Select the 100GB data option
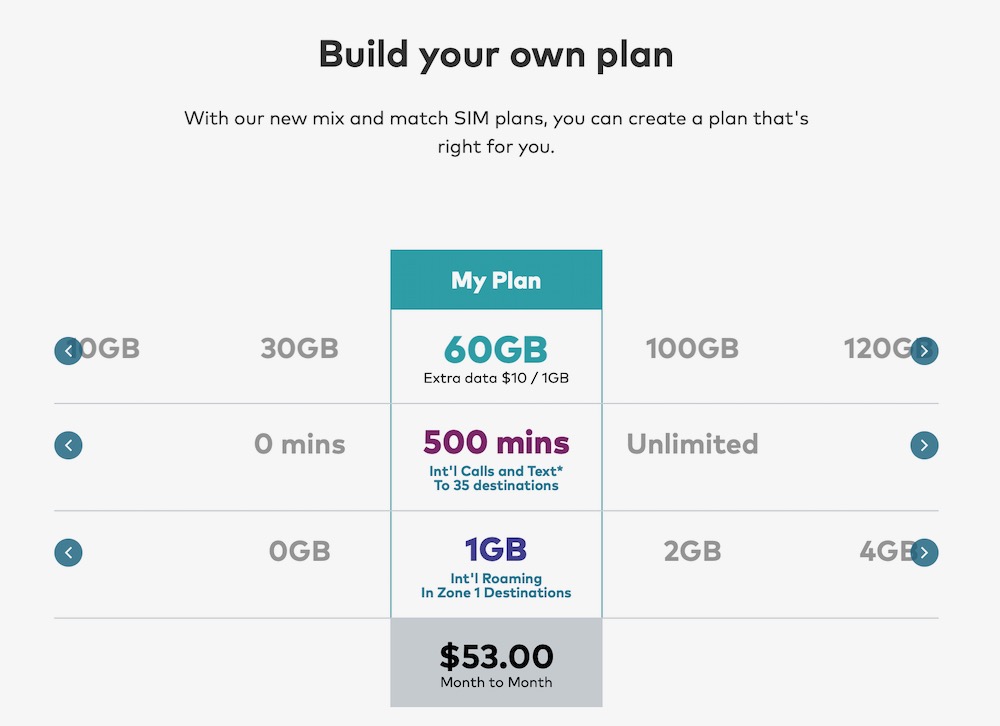Screen dimensions: 1000x726 pos(692,350)
